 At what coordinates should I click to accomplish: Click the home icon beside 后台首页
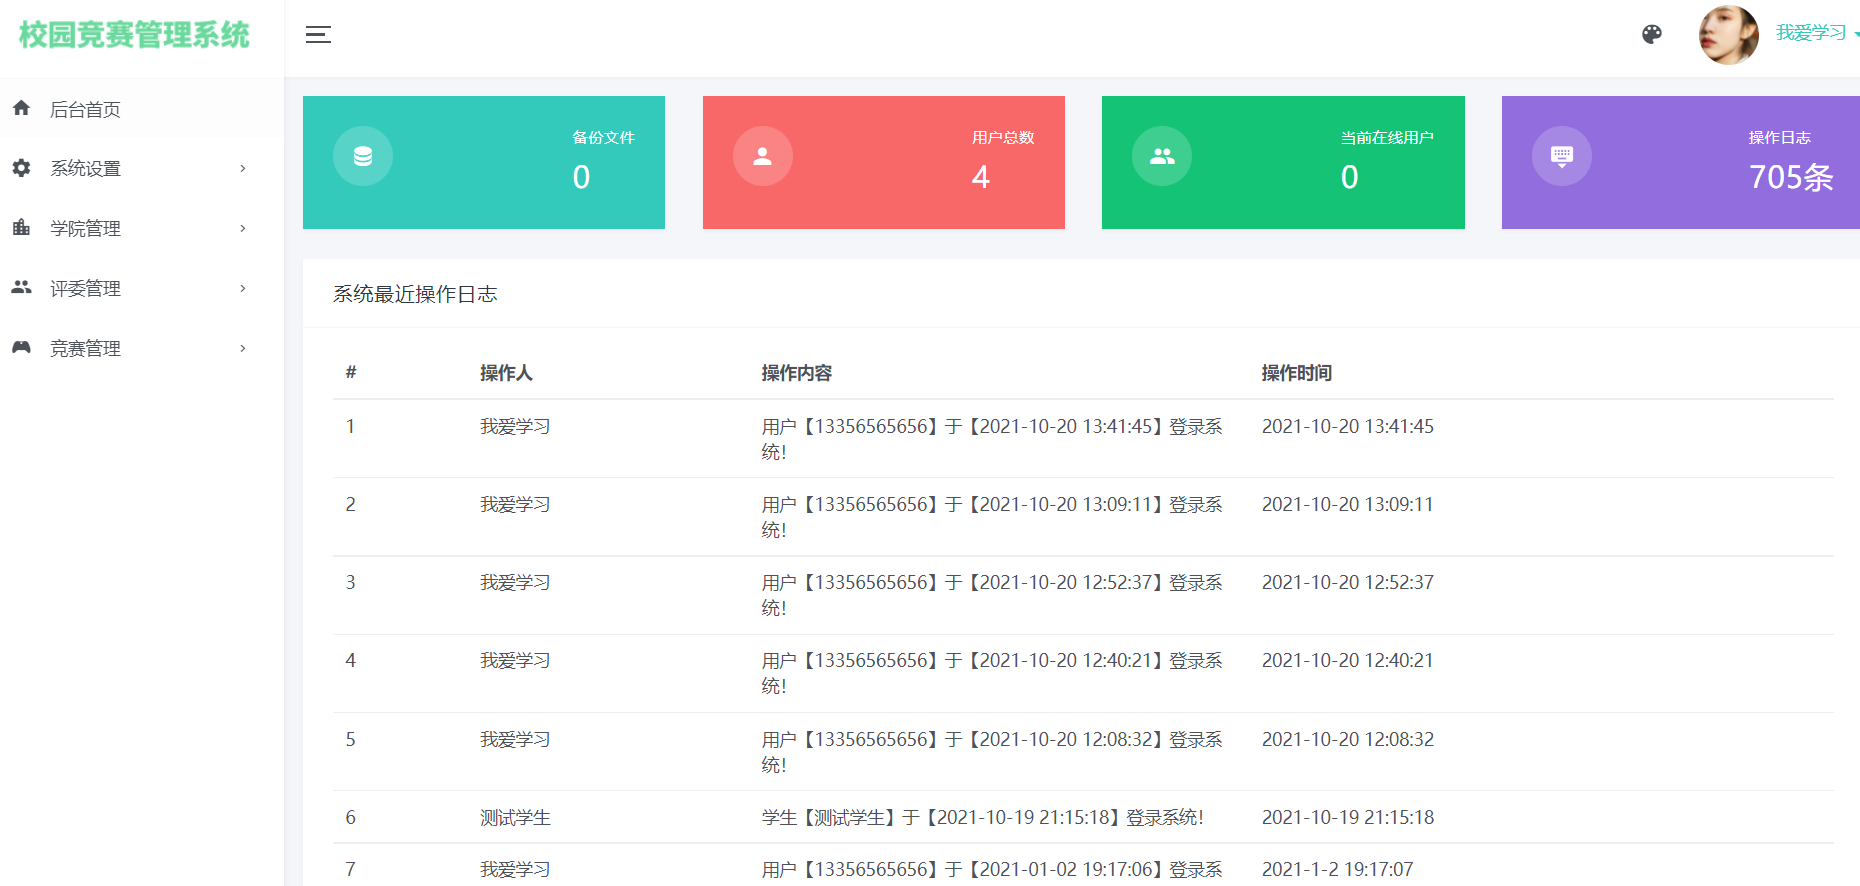(x=21, y=108)
